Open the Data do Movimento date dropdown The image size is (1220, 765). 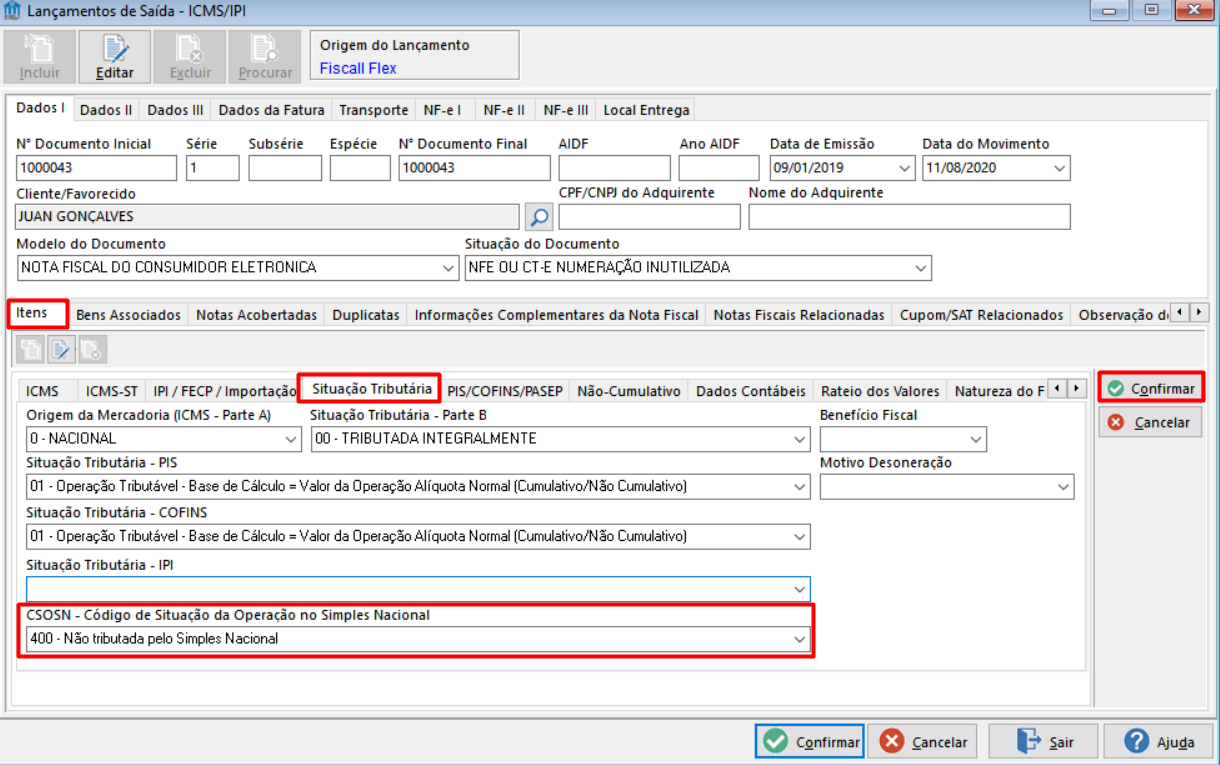click(1060, 168)
